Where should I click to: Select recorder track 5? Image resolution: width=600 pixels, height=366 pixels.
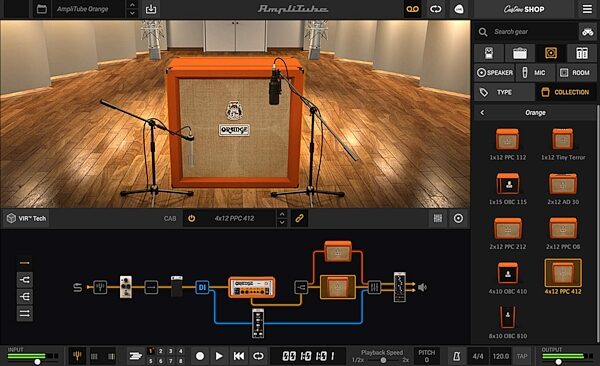tap(151, 361)
